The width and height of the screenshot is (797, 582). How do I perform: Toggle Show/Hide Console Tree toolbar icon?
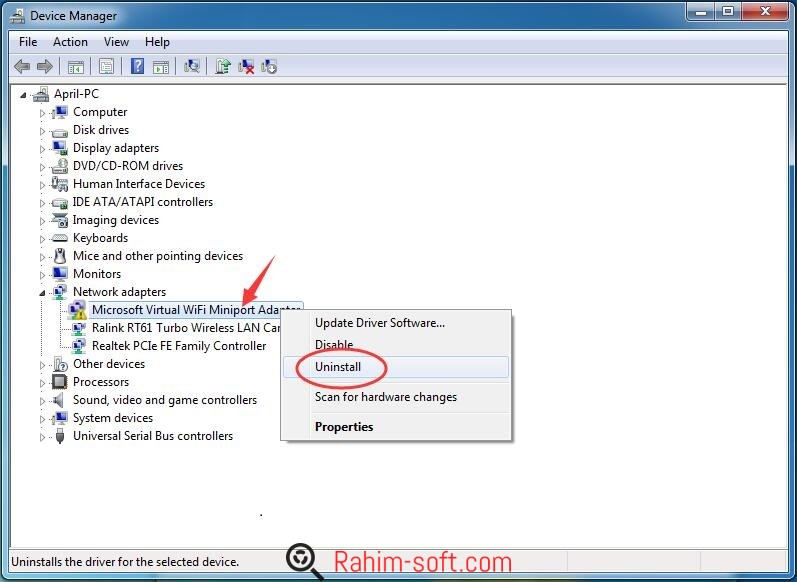pos(76,66)
